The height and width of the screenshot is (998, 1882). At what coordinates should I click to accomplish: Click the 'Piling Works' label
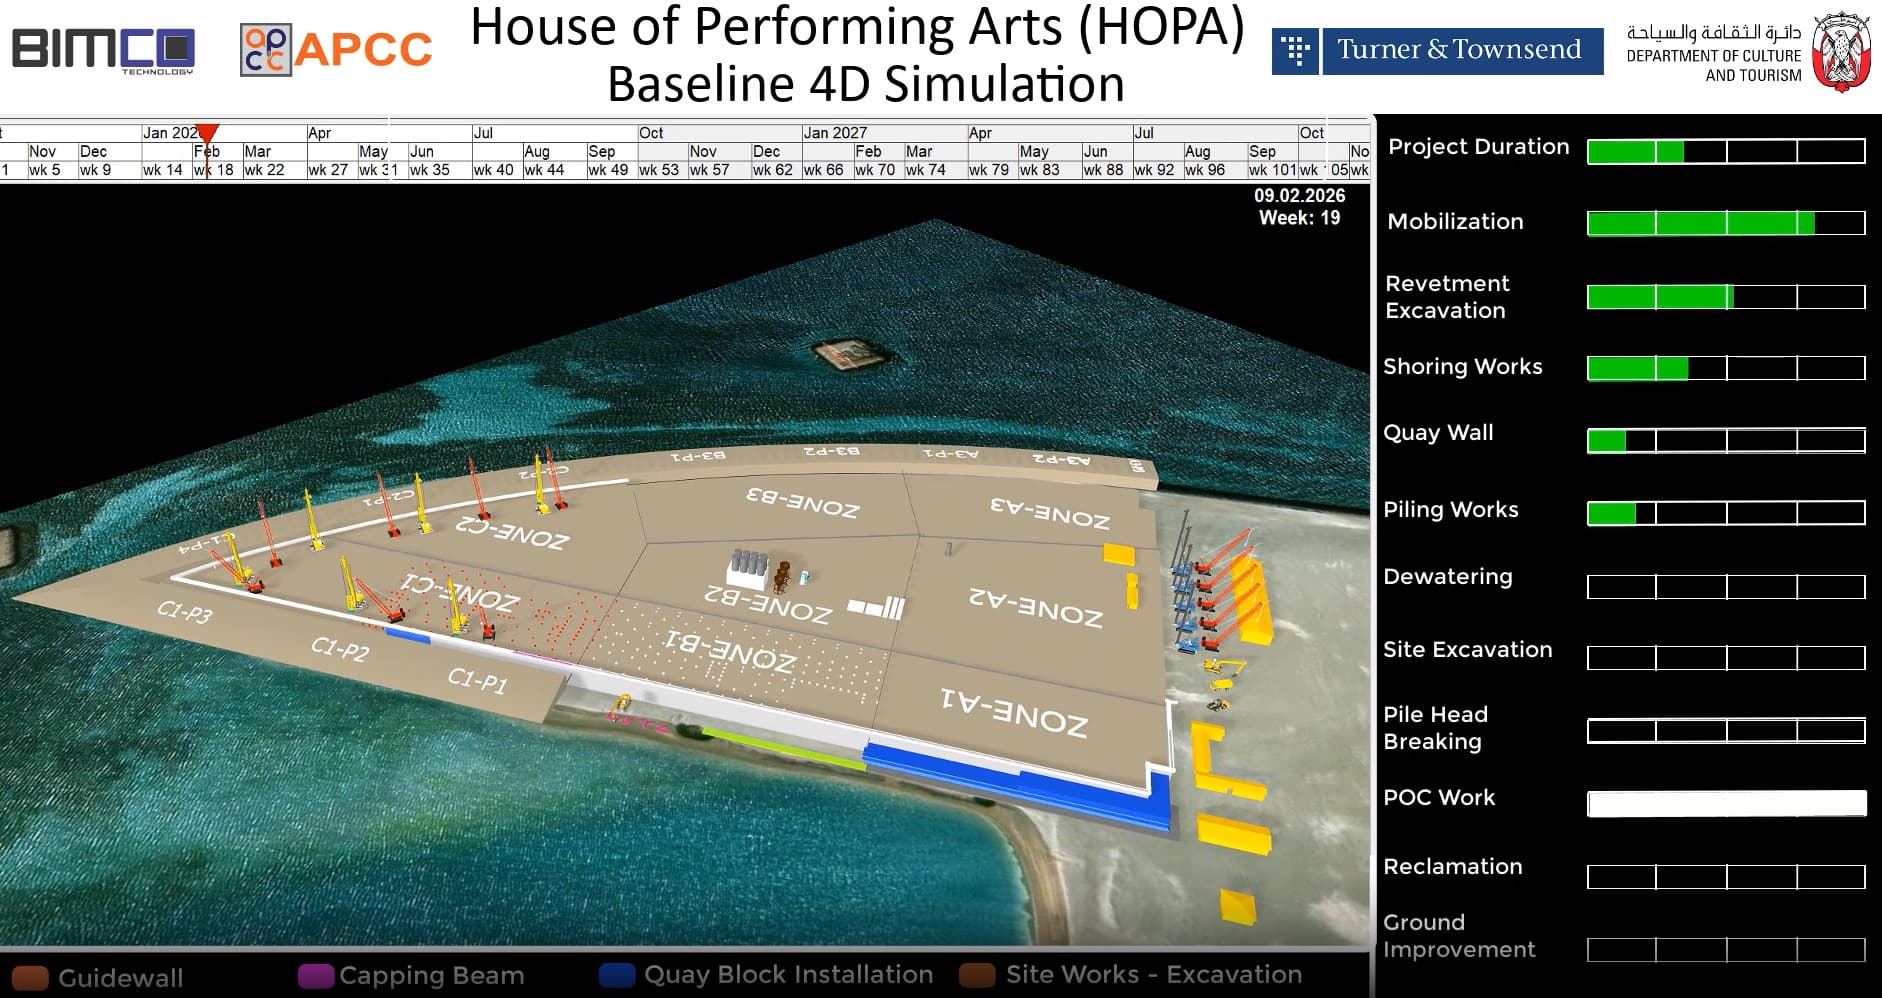(x=1450, y=510)
